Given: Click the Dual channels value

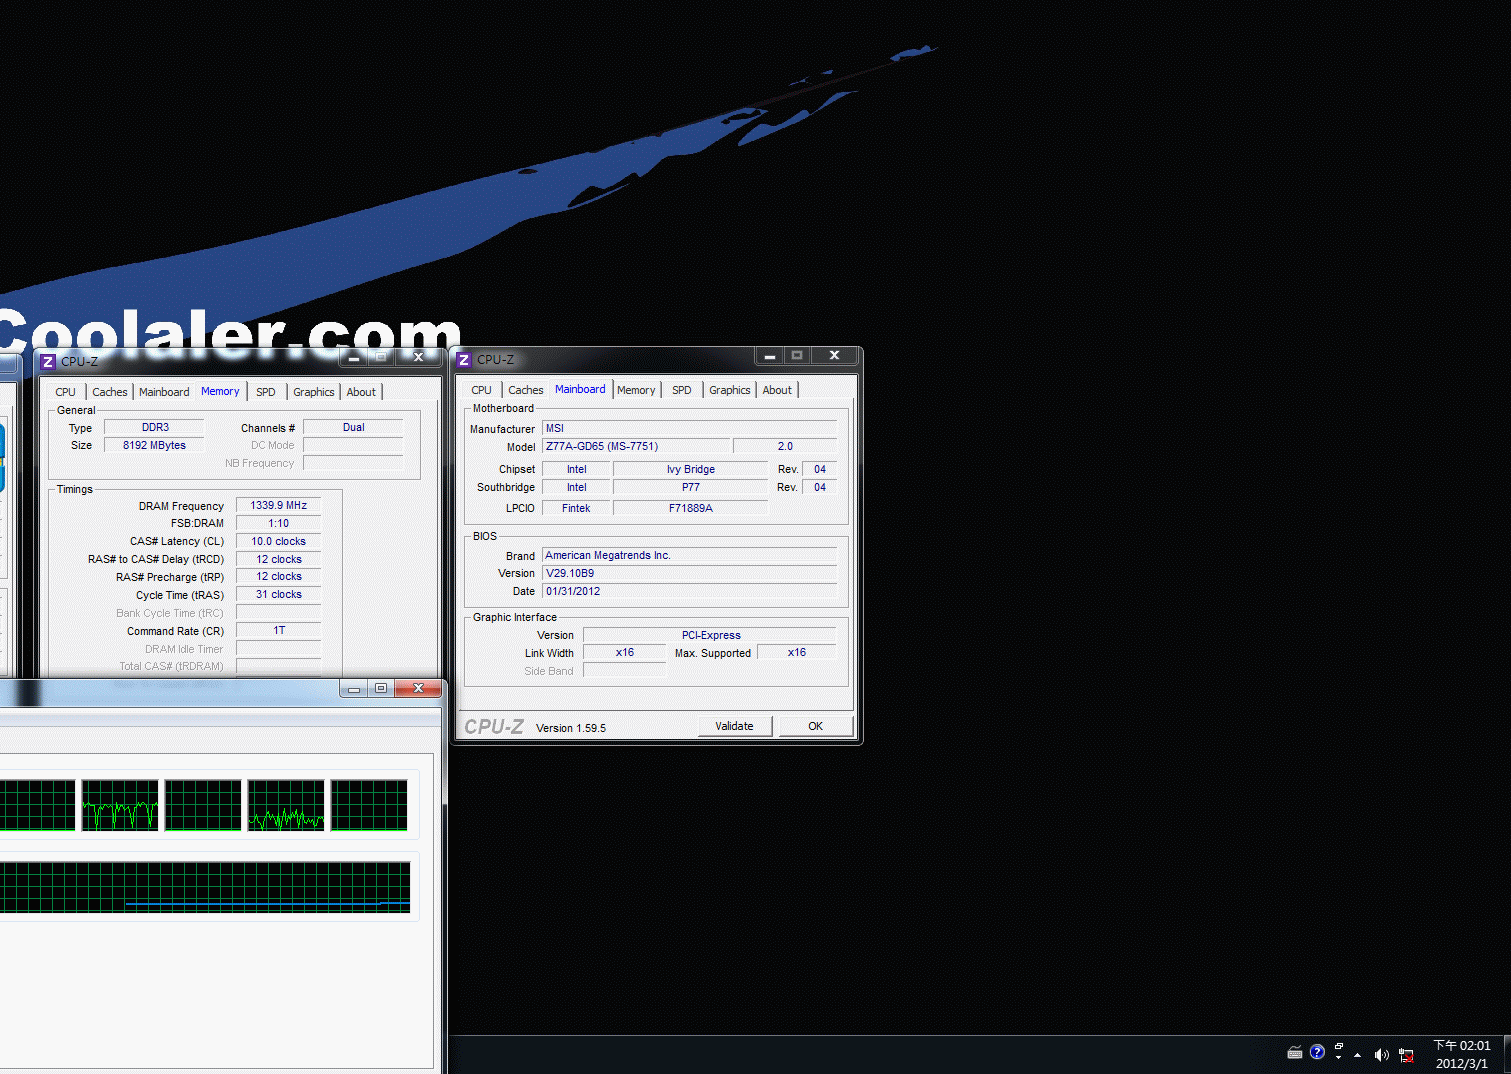Looking at the screenshot, I should click(353, 427).
